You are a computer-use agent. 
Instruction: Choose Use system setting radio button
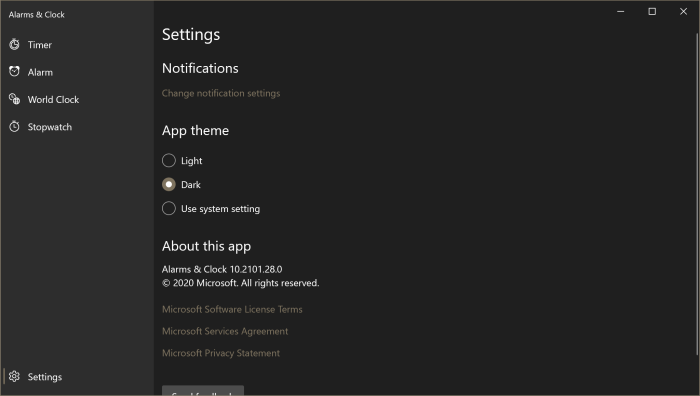[169, 208]
